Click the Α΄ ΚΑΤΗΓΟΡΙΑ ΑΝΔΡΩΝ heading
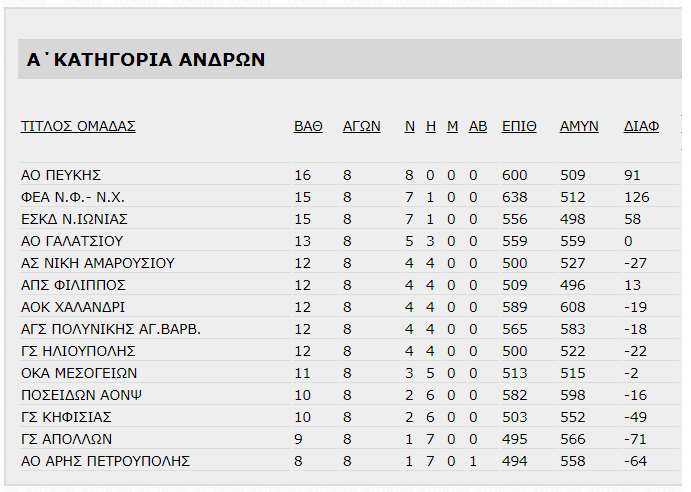Image resolution: width=691 pixels, height=492 pixels. (146, 60)
